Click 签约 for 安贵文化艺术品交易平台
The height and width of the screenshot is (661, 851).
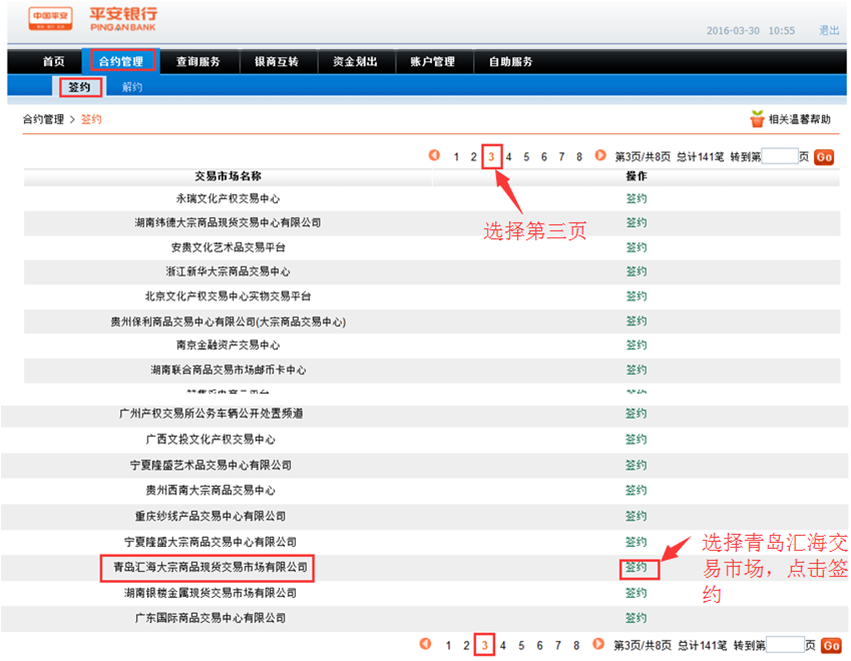pos(636,247)
